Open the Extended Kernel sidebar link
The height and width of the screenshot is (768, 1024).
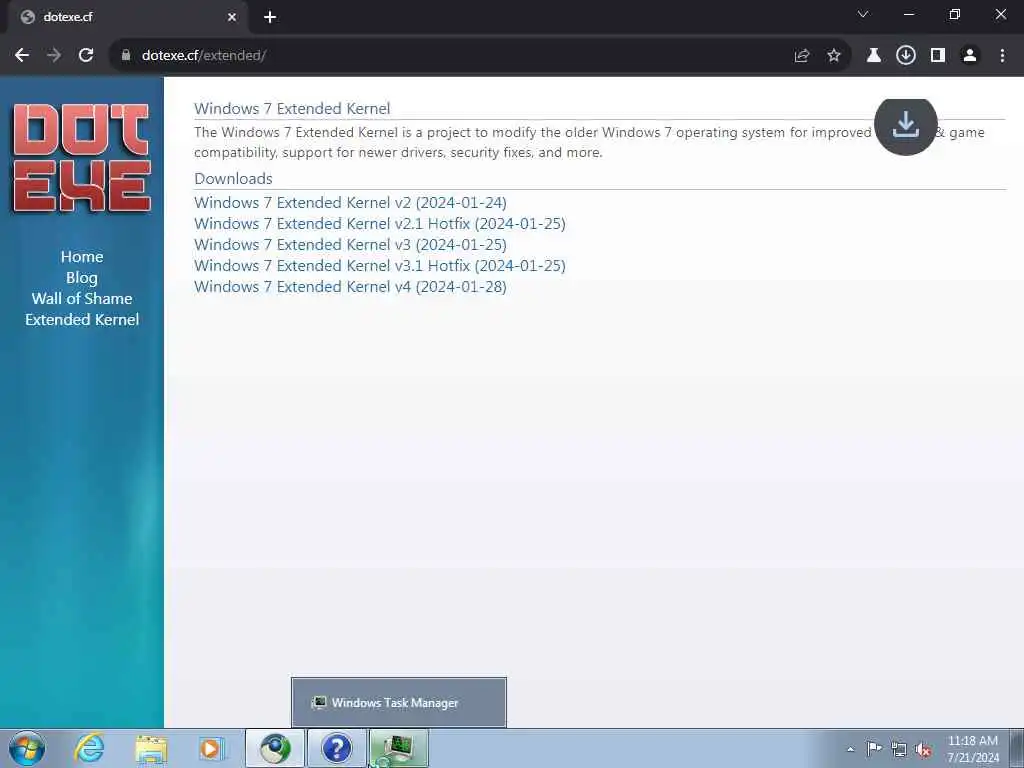click(82, 319)
